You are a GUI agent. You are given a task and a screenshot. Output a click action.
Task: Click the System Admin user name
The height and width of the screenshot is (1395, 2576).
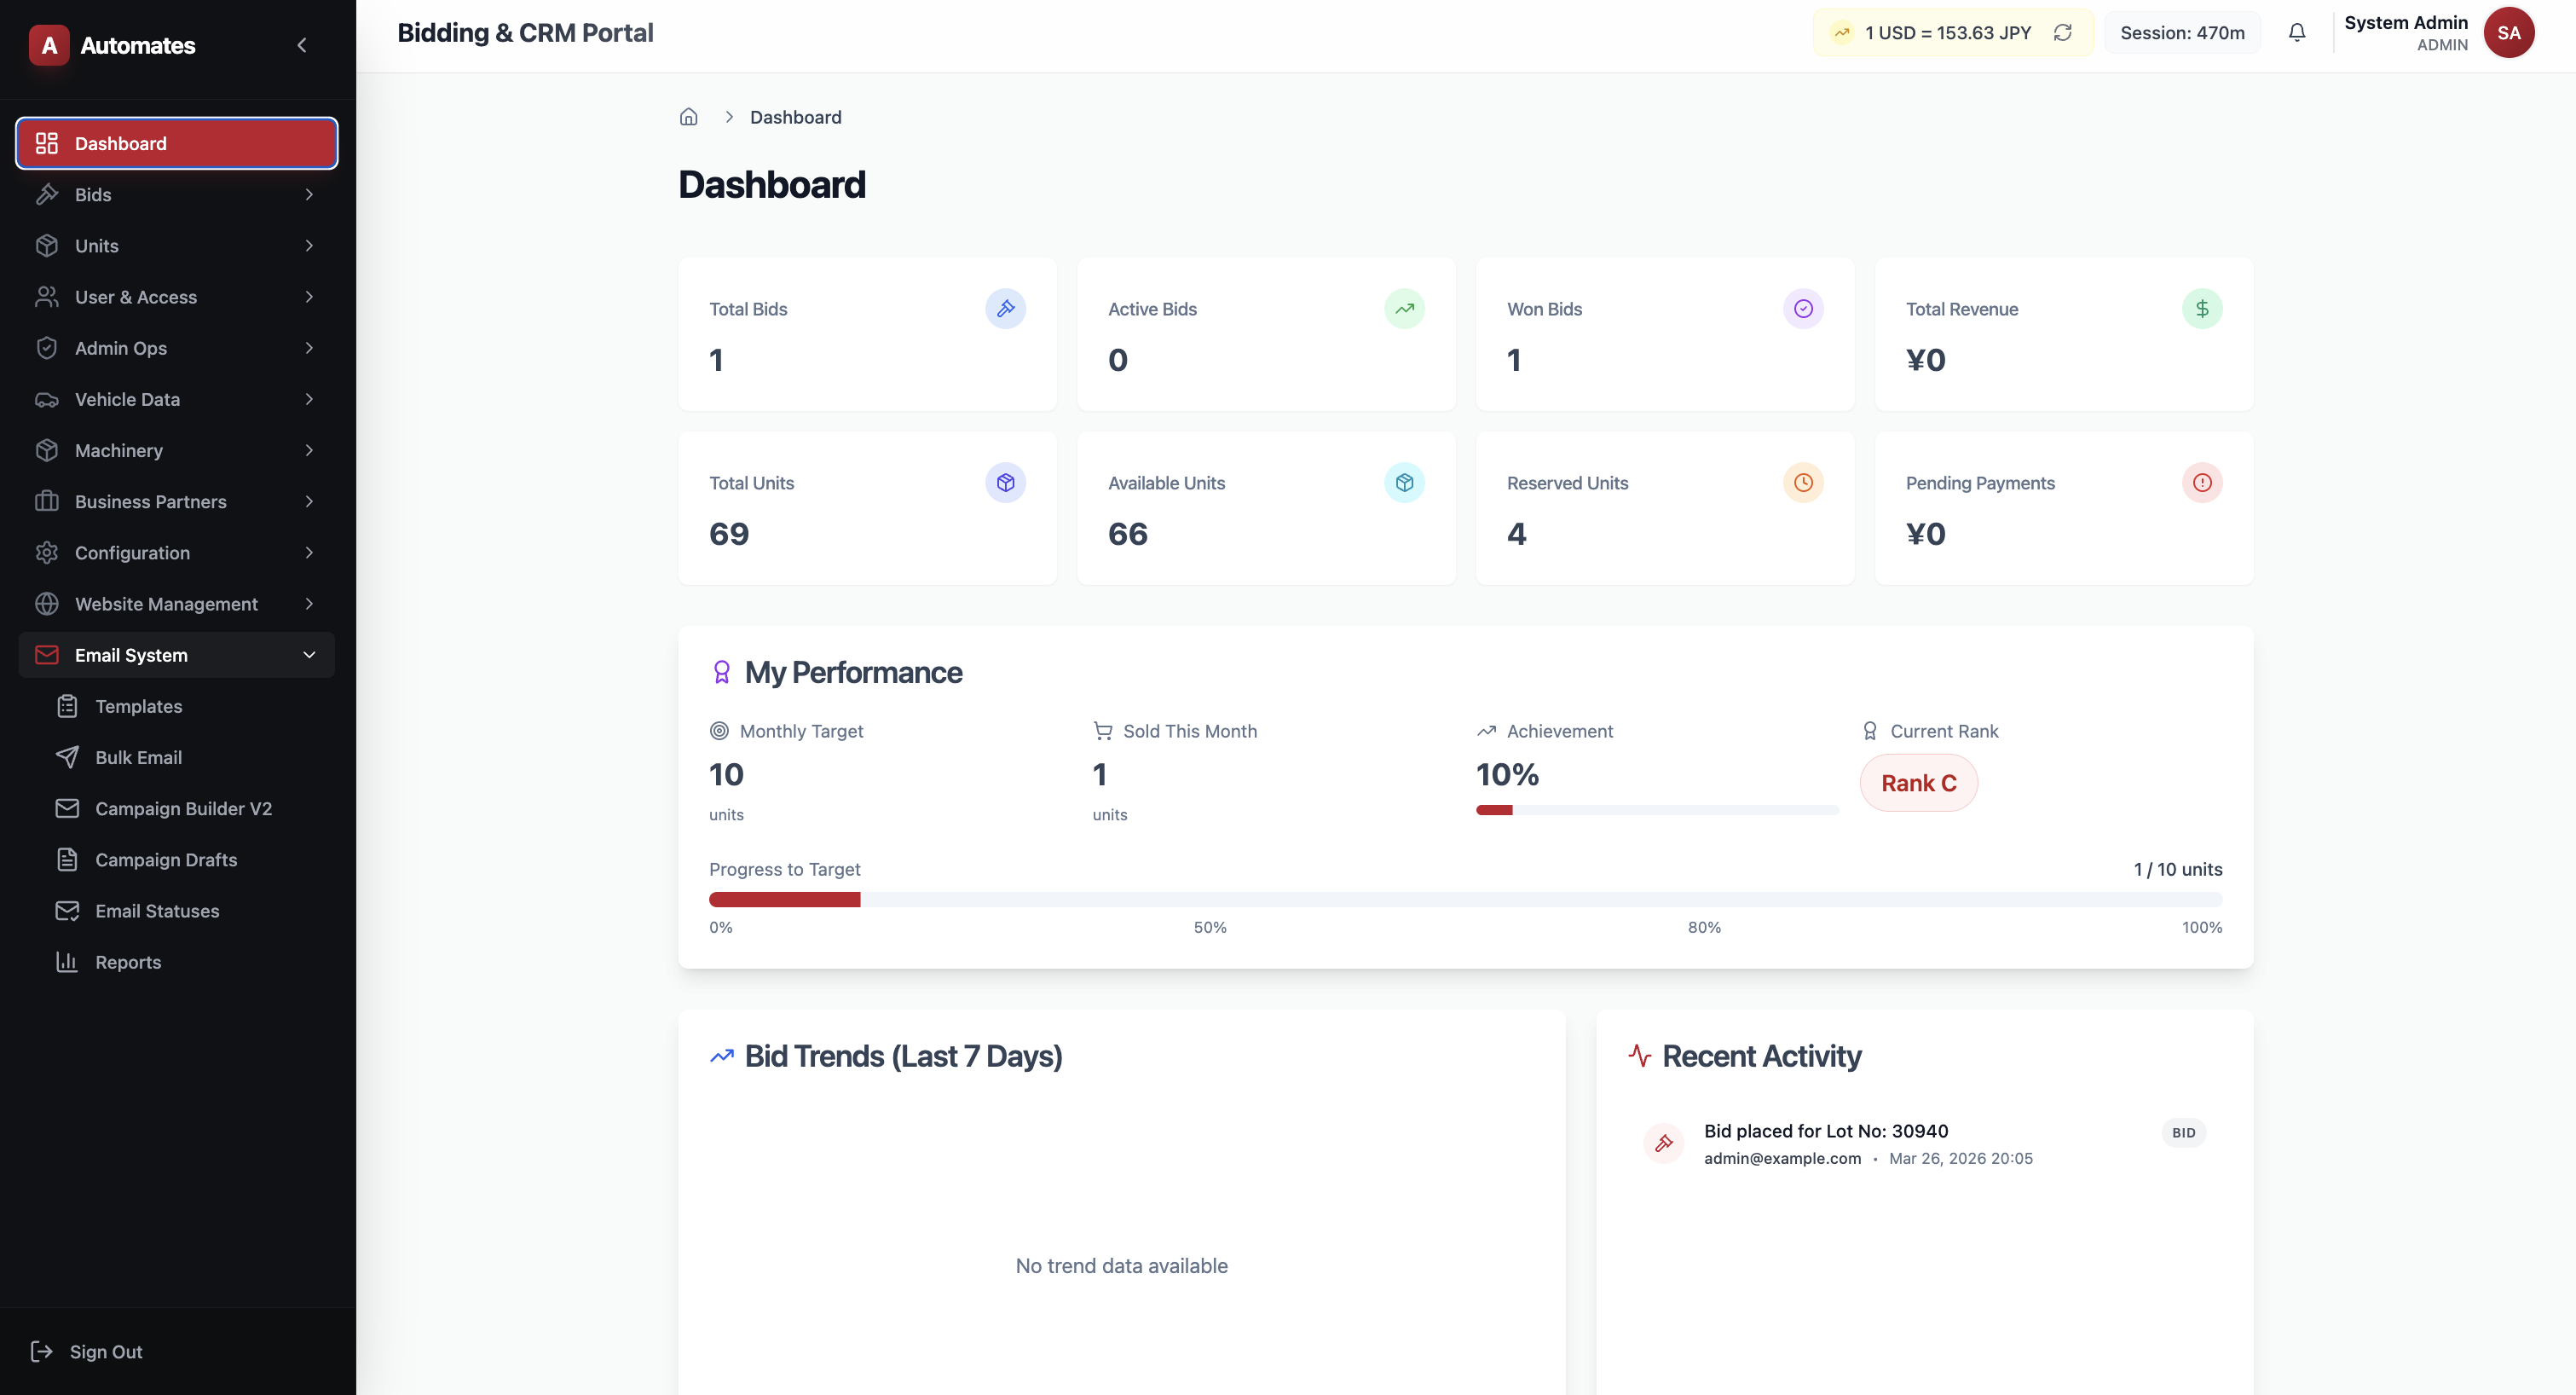[2405, 23]
